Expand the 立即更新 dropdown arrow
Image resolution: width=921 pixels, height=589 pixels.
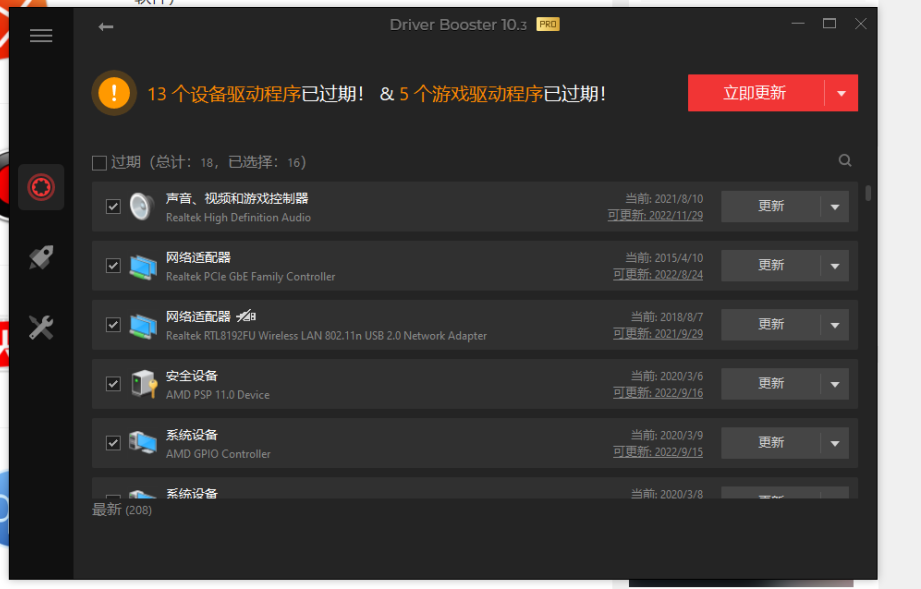pyautogui.click(x=841, y=93)
